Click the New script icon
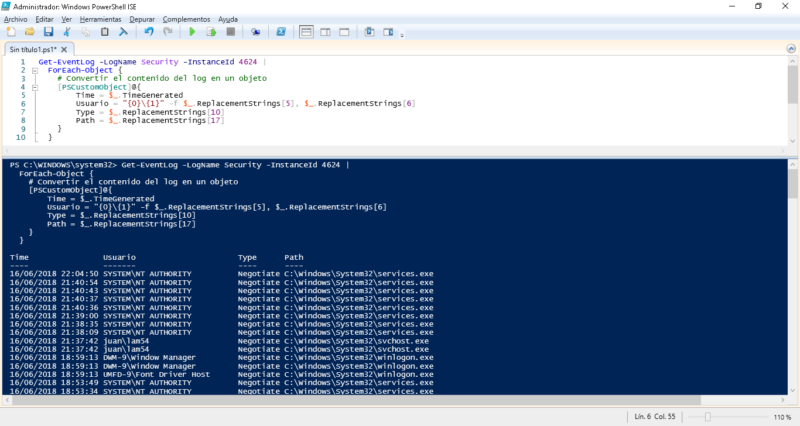800x426 pixels. click(x=11, y=32)
